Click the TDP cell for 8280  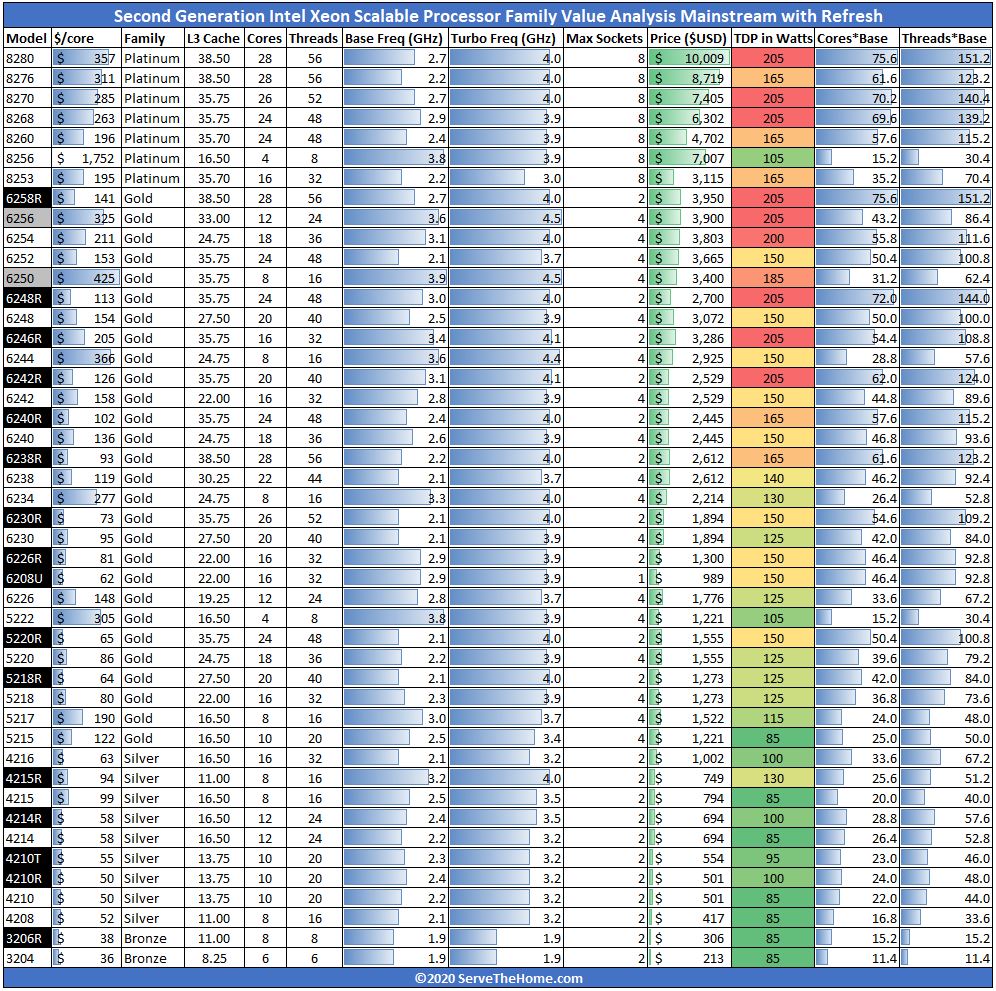click(773, 58)
